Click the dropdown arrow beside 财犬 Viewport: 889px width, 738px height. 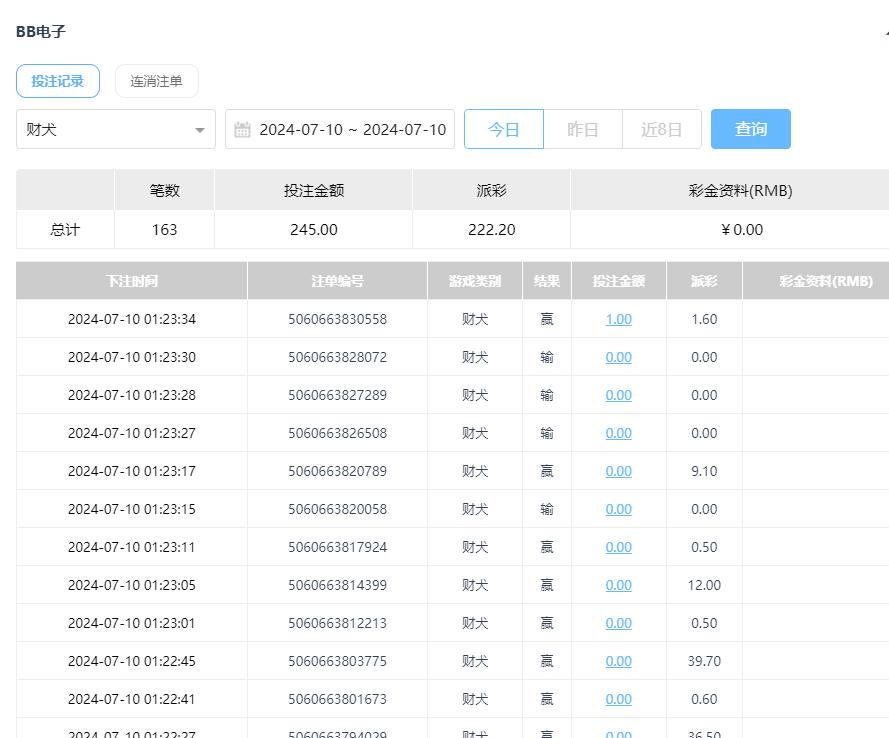click(x=200, y=130)
